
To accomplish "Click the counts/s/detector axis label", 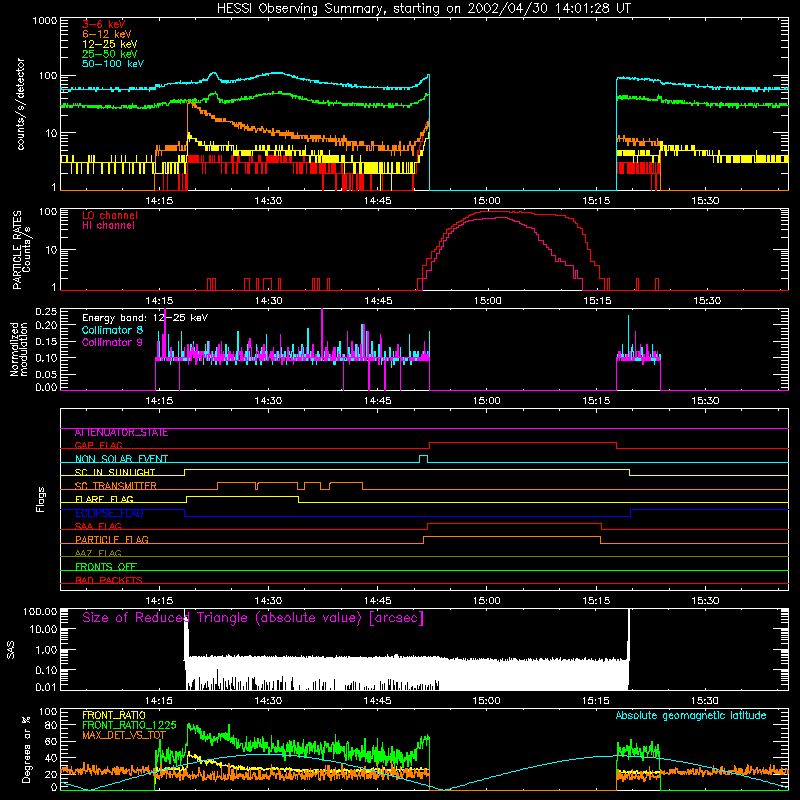I will pyautogui.click(x=20, y=104).
